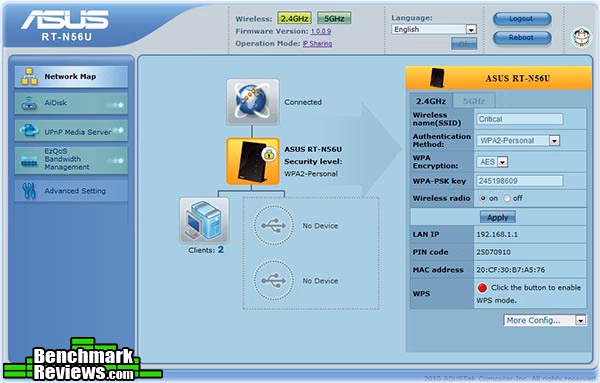This screenshot has height=383, width=600.
Task: Click the Wireless name SSID field
Action: 520,119
